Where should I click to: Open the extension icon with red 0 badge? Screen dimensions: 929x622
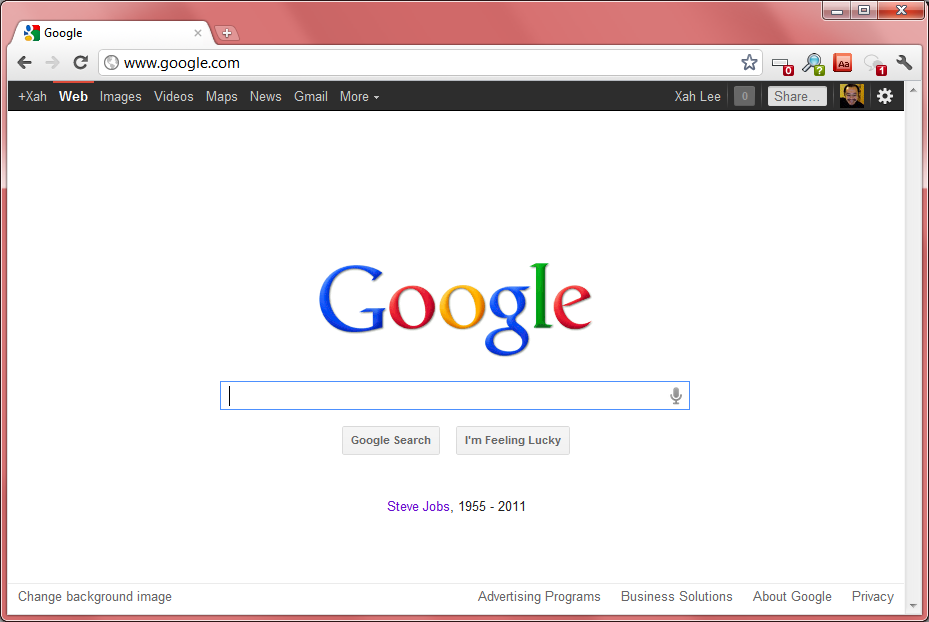coord(783,66)
